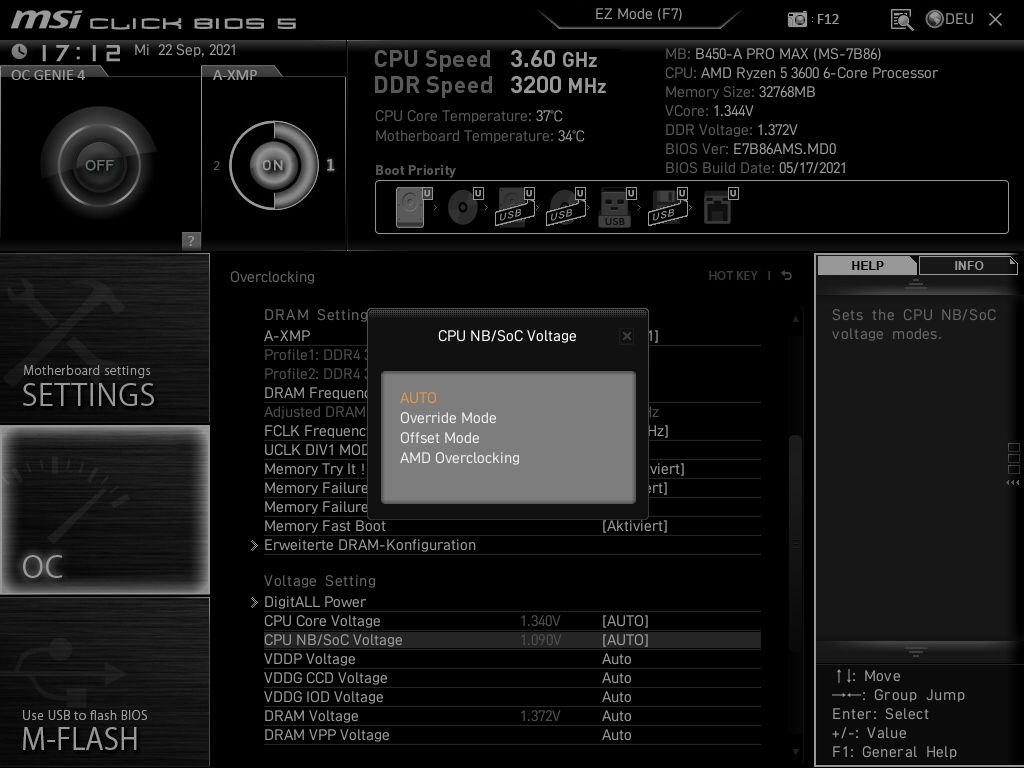Image resolution: width=1024 pixels, height=768 pixels.
Task: Expand the DigitALL Power submenu
Action: tap(314, 601)
